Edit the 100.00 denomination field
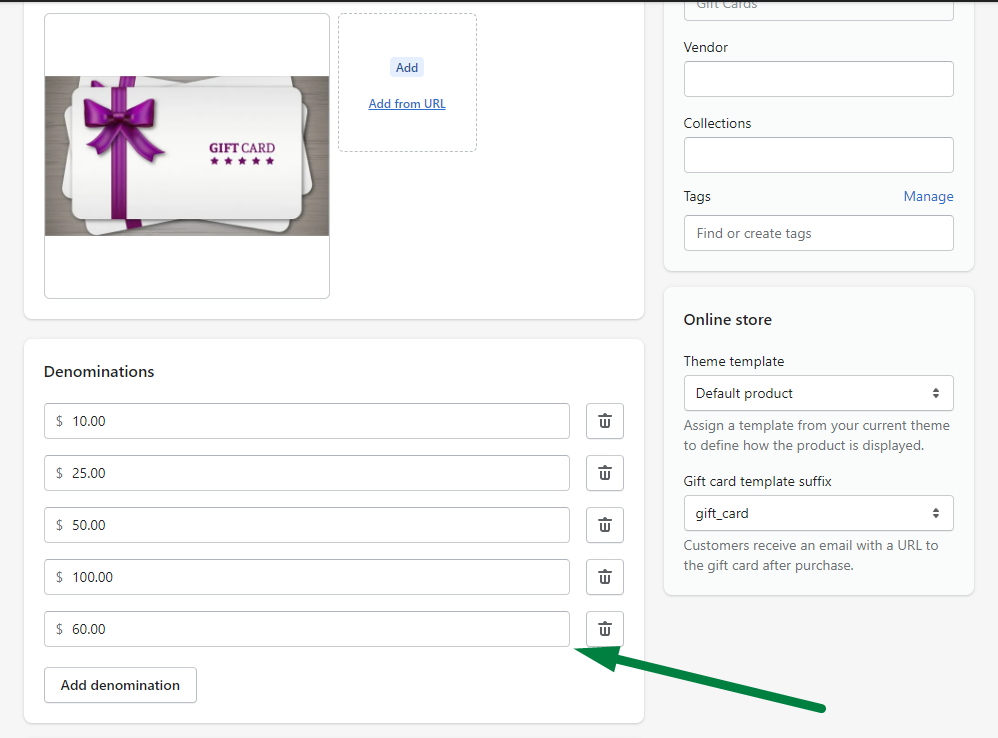998x738 pixels. tap(307, 578)
